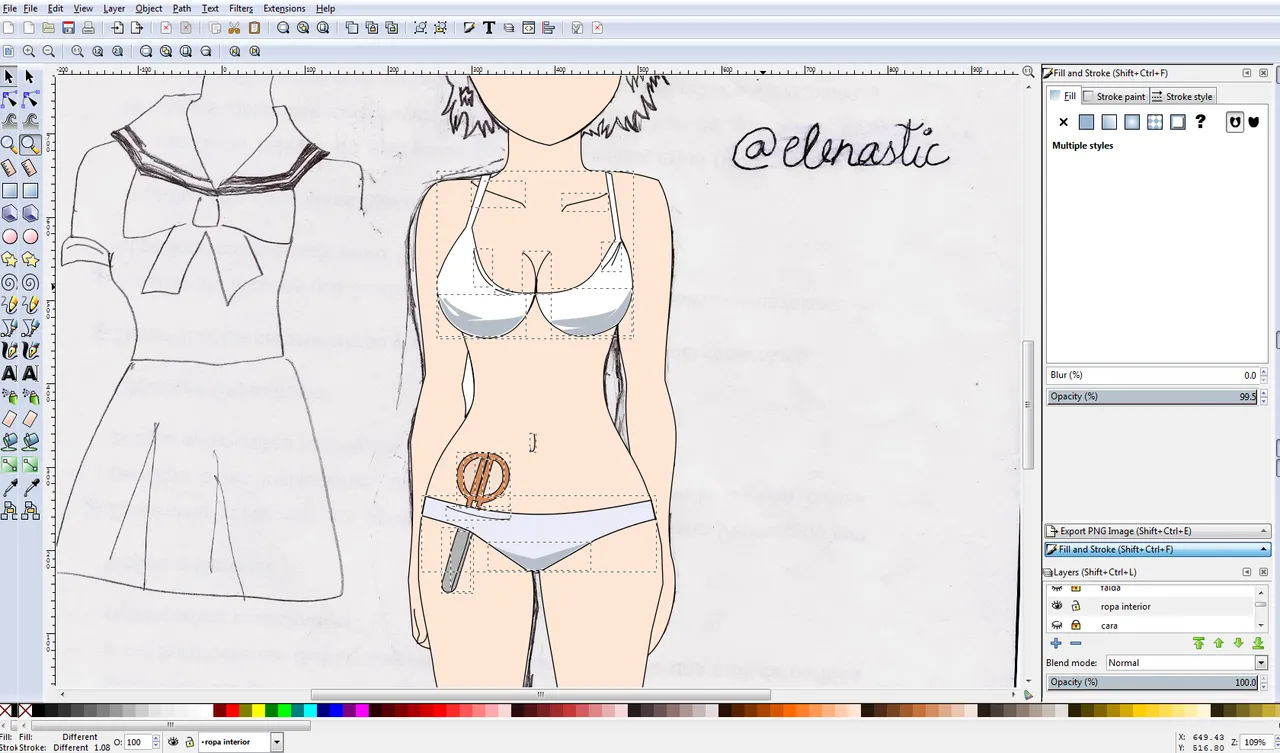
Task: Open current layer dropdown in status bar
Action: tap(277, 742)
